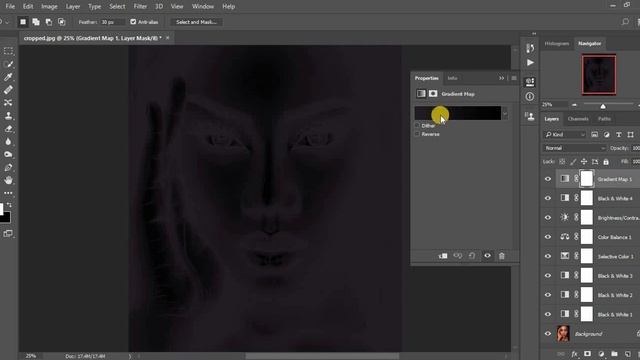Screen dimensions: 640x360
Task: Hide the Gradient Map 1 layer
Action: 548,179
